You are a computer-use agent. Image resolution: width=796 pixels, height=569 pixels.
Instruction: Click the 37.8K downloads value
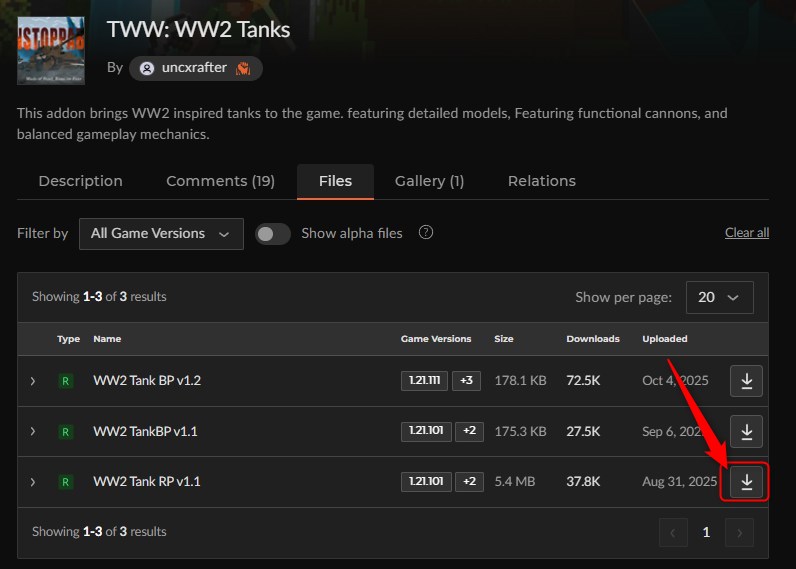point(583,482)
